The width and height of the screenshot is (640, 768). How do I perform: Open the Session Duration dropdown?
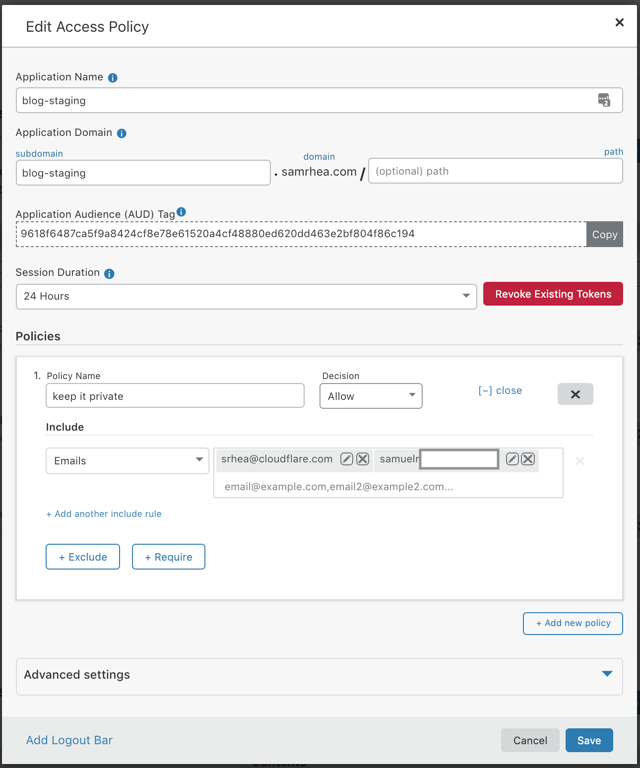pyautogui.click(x=246, y=296)
